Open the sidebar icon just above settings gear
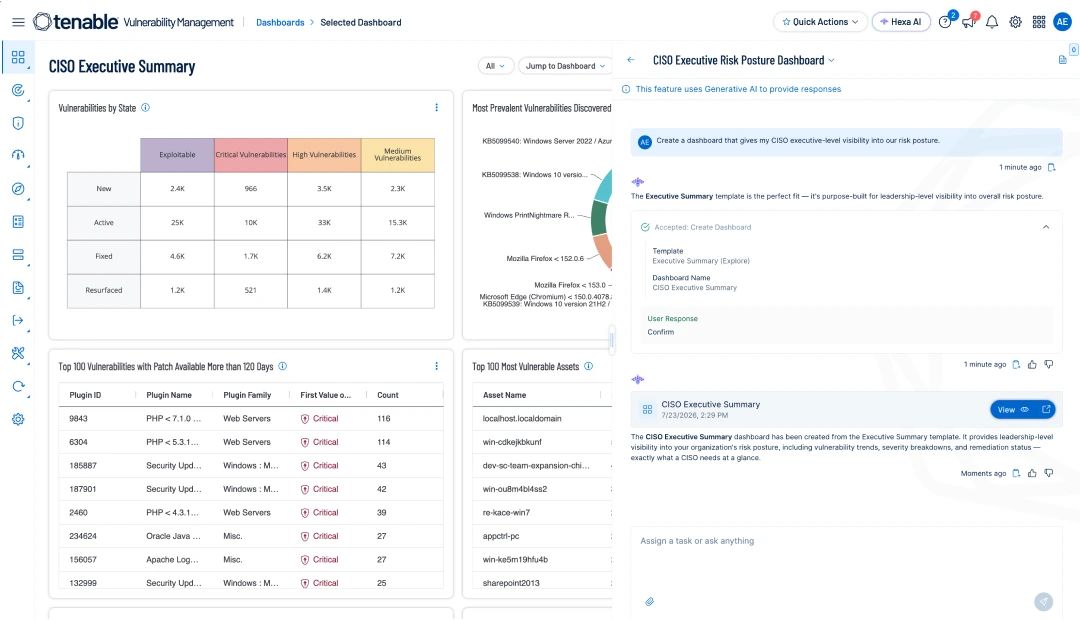The image size is (1080, 620). [18, 386]
